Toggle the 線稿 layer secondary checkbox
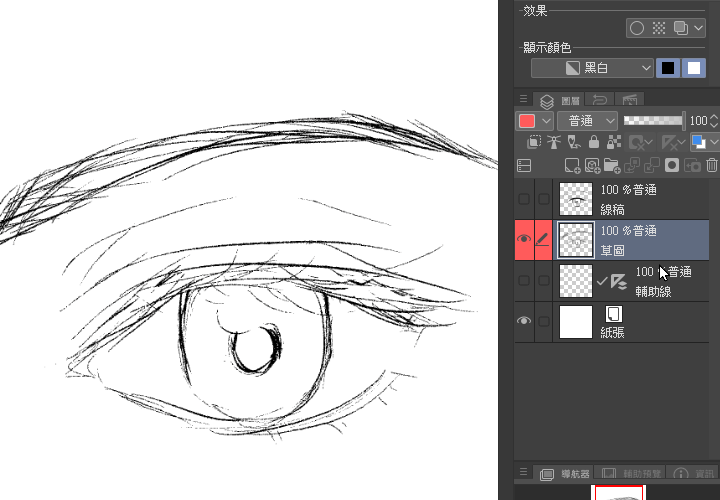This screenshot has width=720, height=500. [544, 199]
